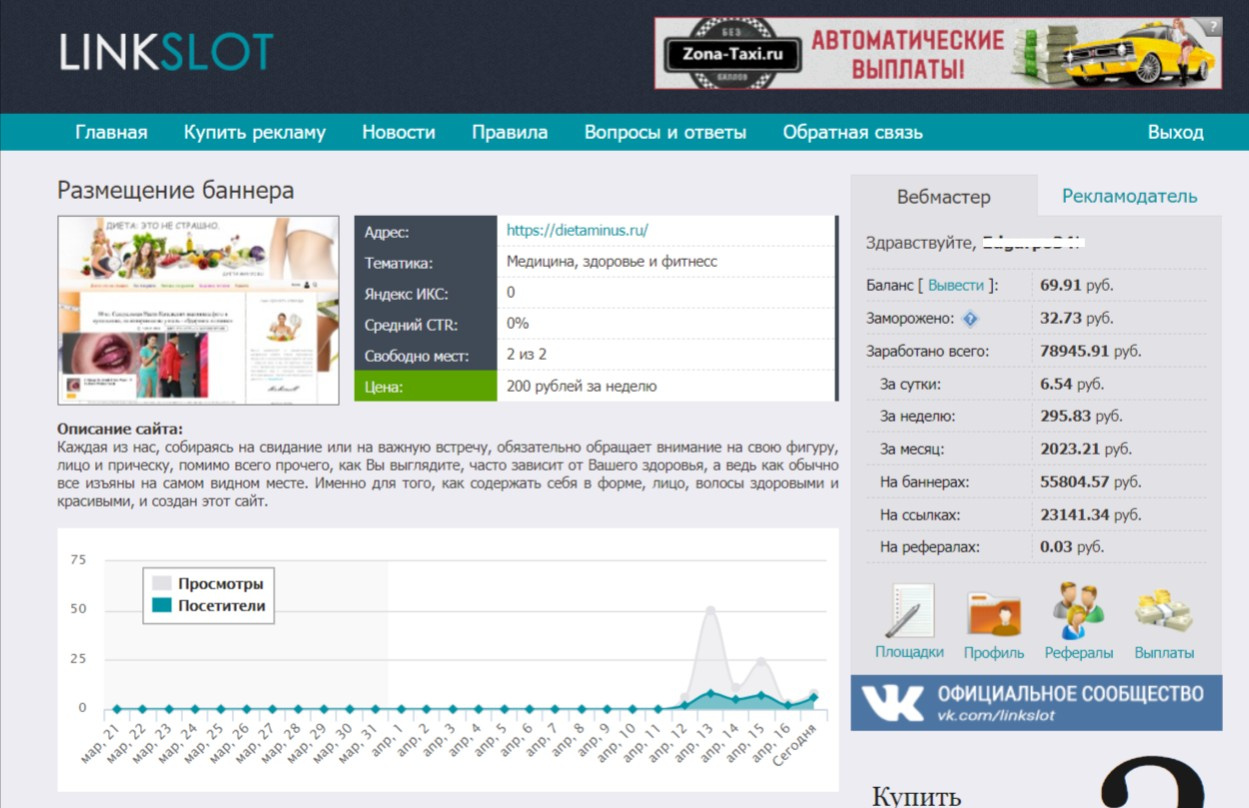
Task: Open the Рефералы people icon
Action: (x=1079, y=611)
